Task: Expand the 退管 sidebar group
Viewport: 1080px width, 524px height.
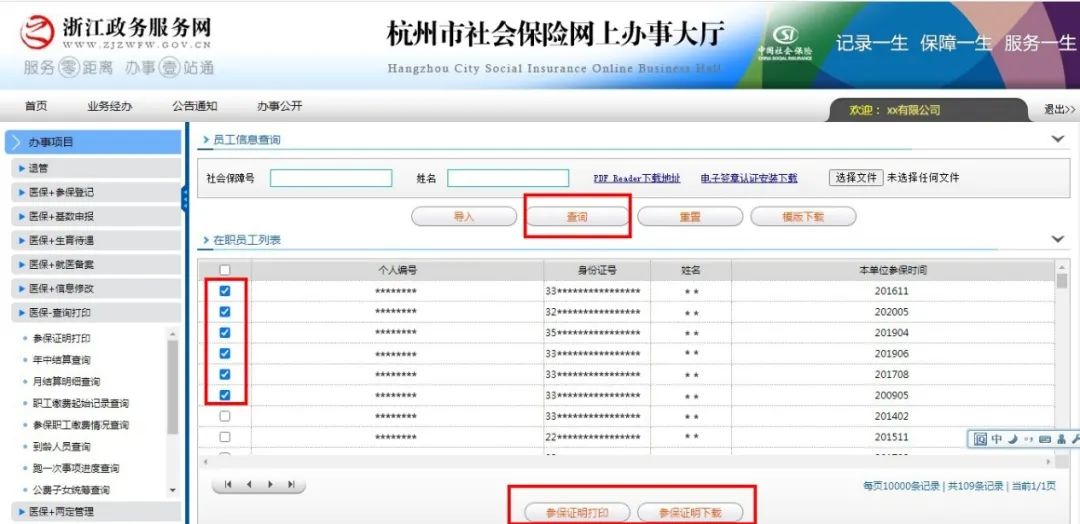Action: coord(96,168)
